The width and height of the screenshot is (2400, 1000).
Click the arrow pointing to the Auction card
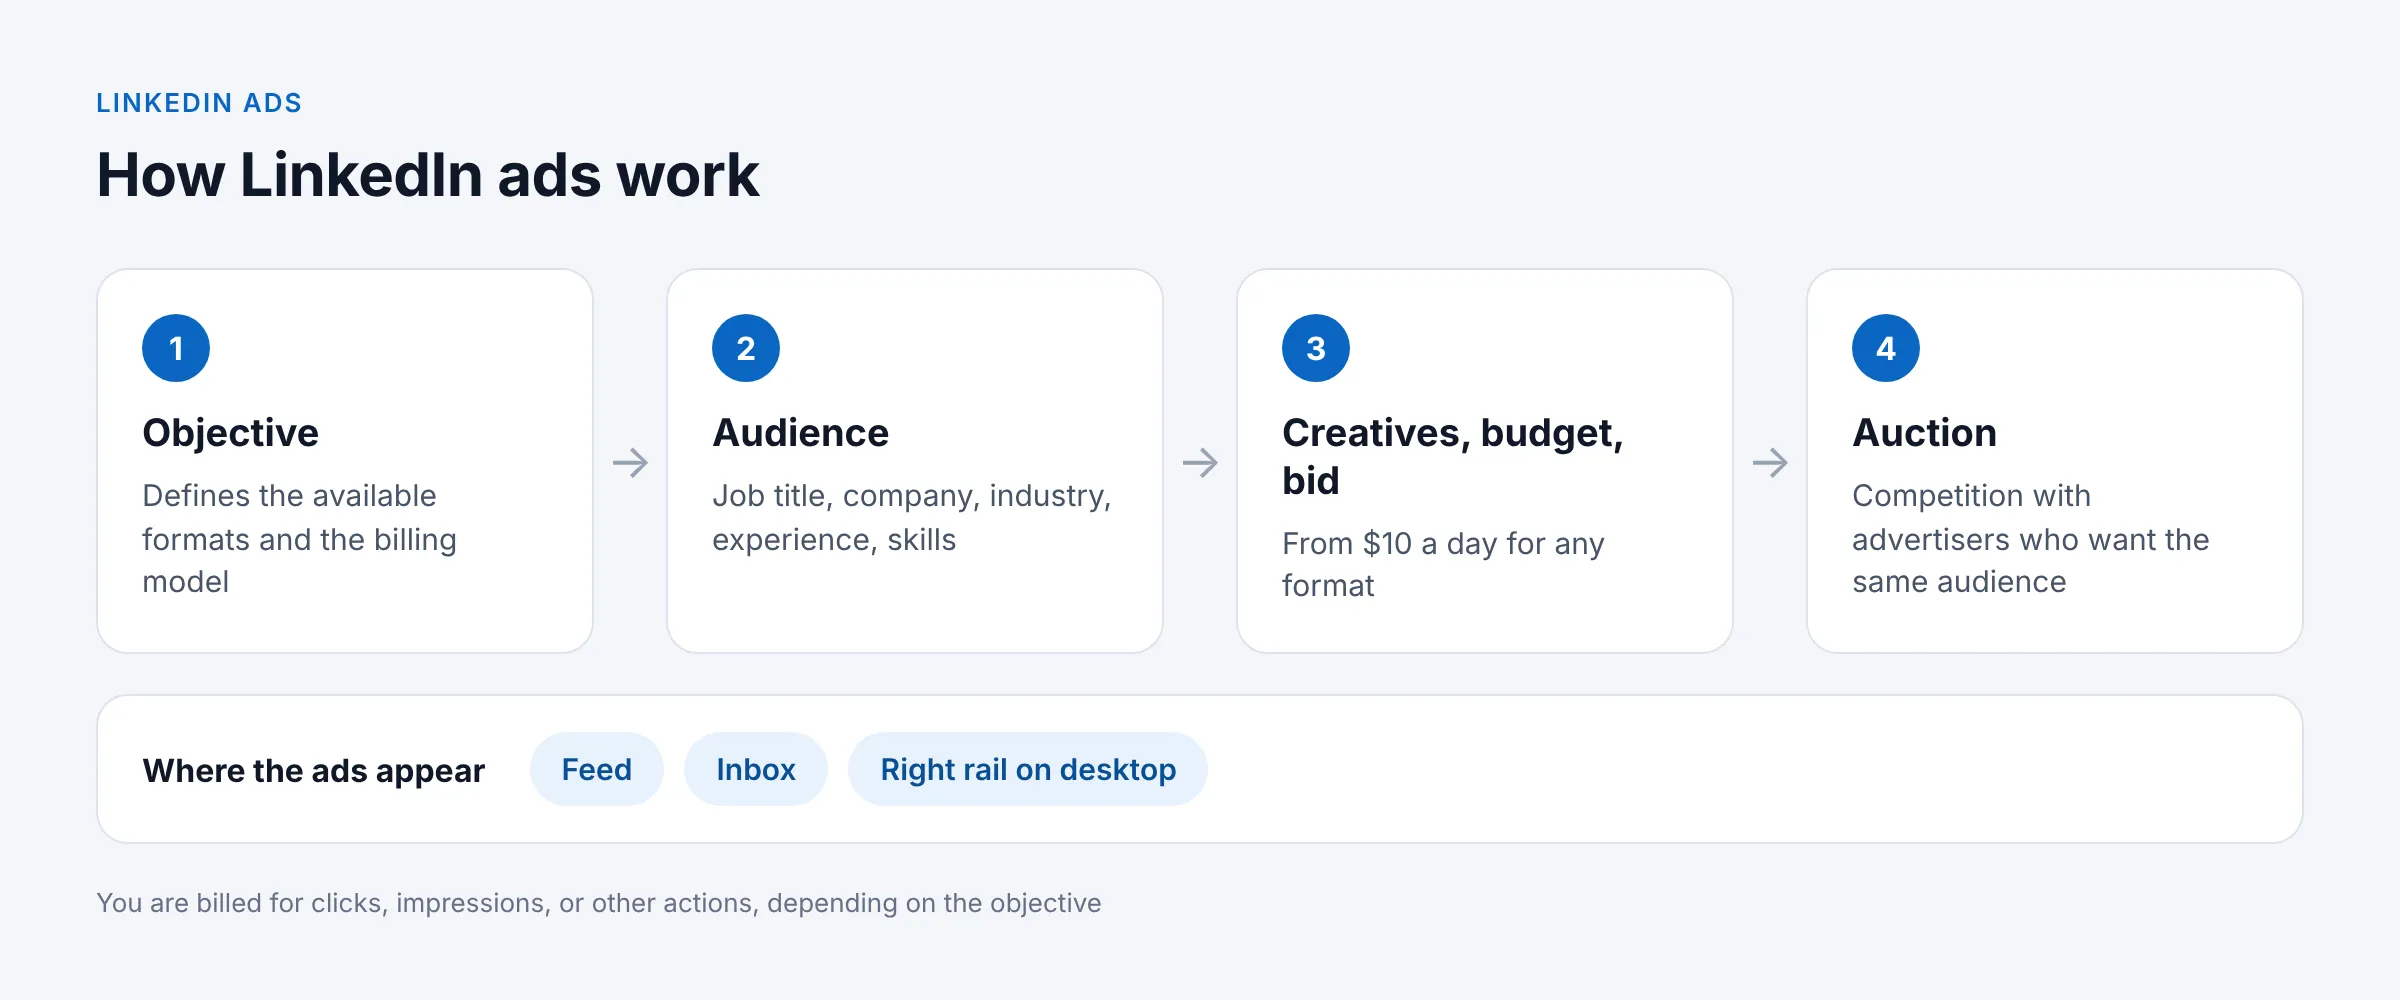tap(1770, 462)
